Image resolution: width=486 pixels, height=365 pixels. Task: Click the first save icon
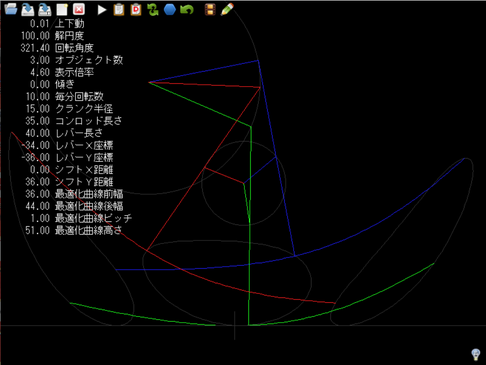28,9
